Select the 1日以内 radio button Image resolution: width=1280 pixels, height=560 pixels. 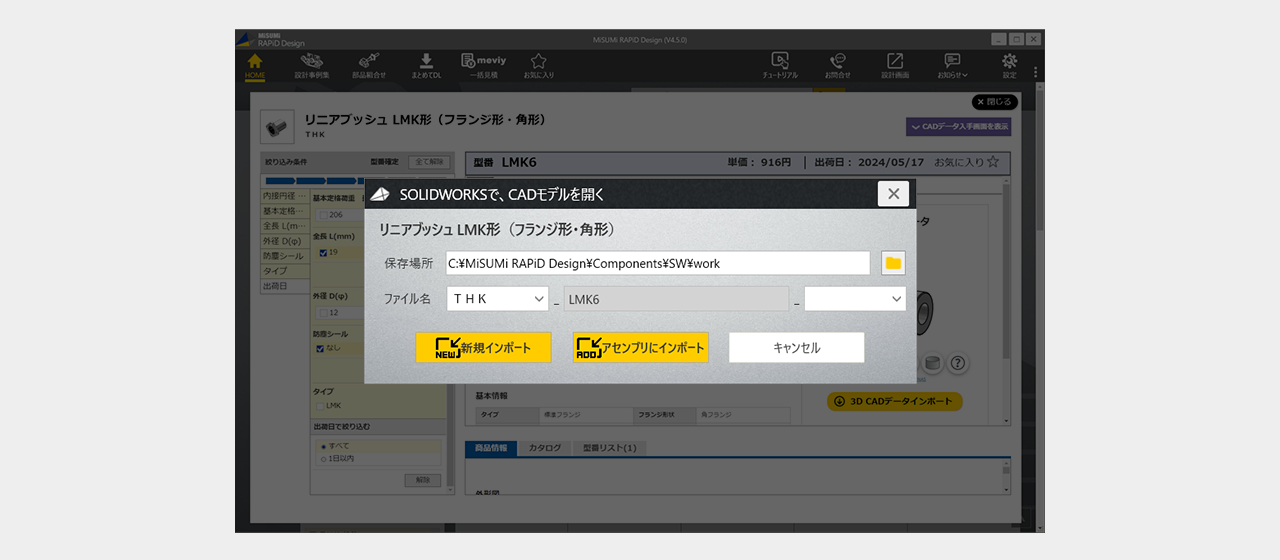(x=322, y=459)
